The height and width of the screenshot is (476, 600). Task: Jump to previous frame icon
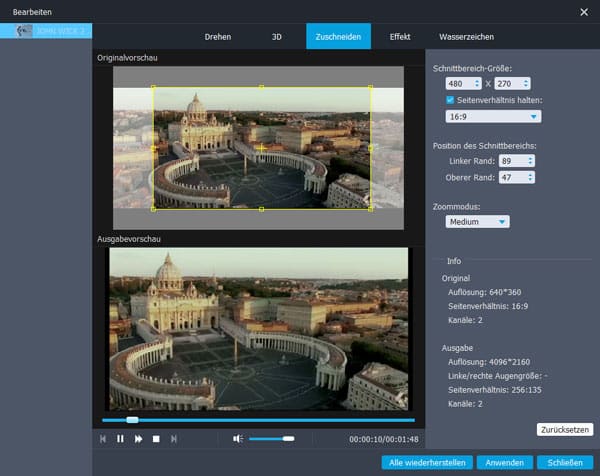[x=103, y=439]
